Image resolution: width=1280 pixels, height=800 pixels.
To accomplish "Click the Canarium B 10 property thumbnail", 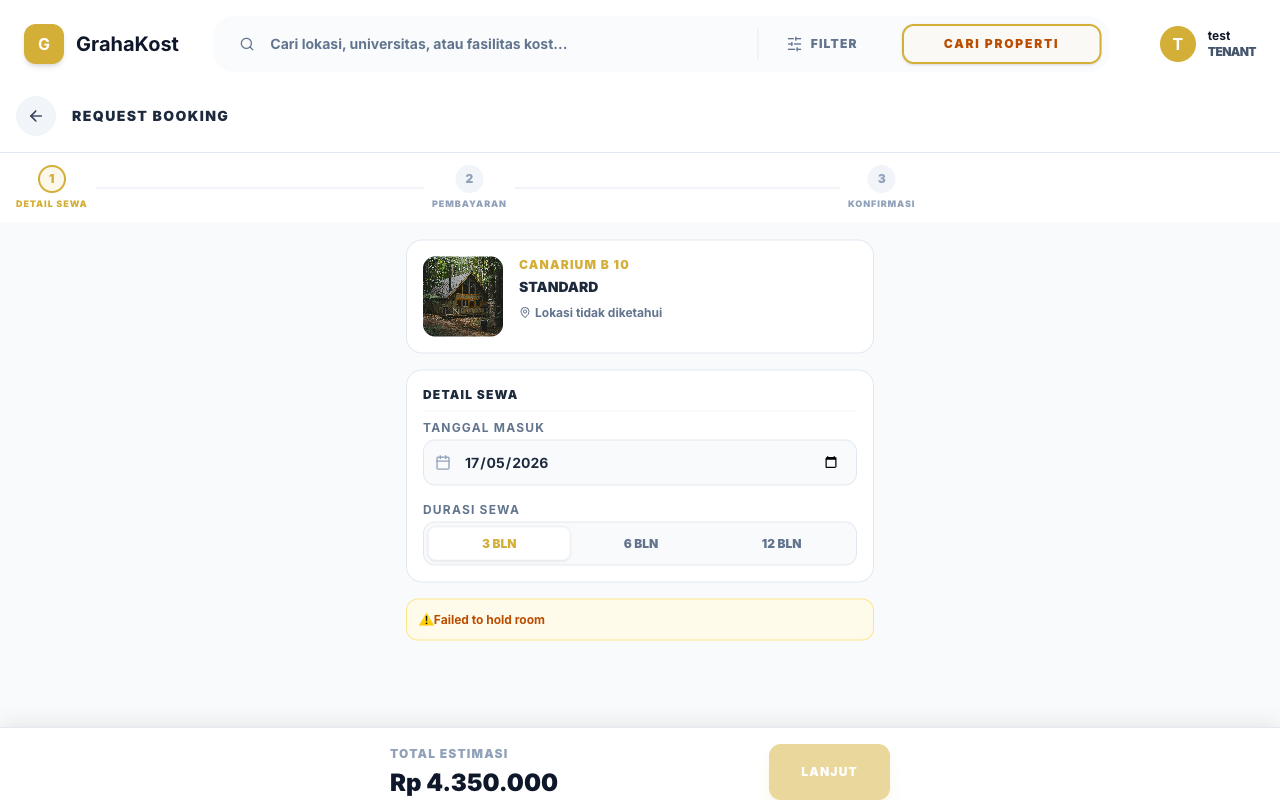I will click(463, 296).
